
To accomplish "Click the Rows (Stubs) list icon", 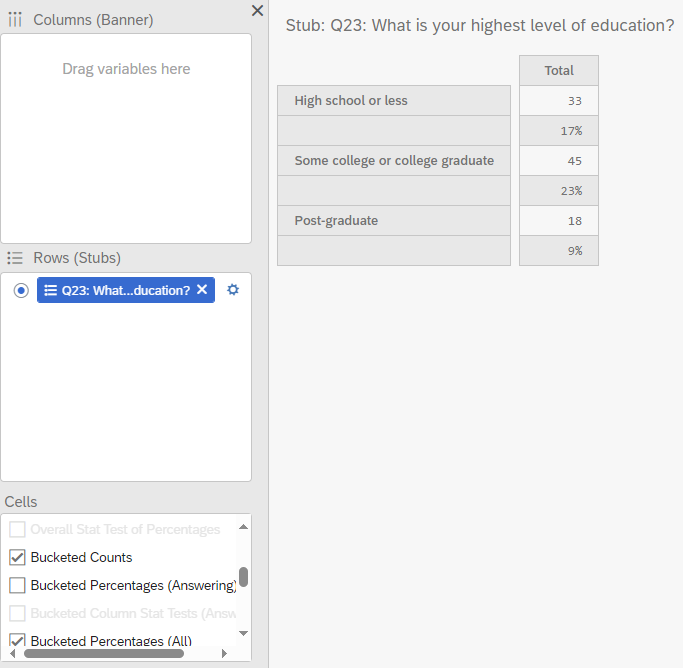I will click(15, 258).
